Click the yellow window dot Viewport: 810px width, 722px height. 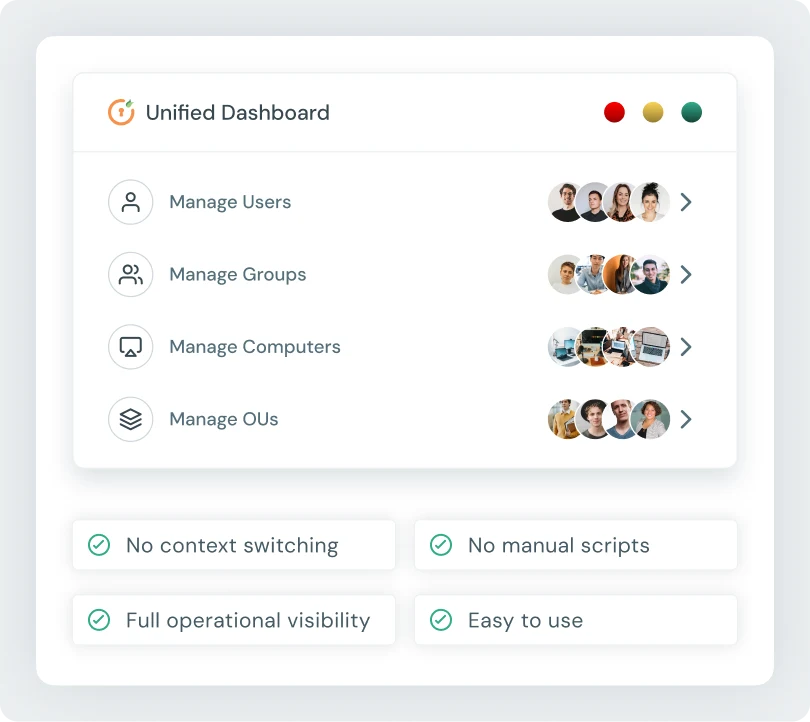(x=653, y=112)
